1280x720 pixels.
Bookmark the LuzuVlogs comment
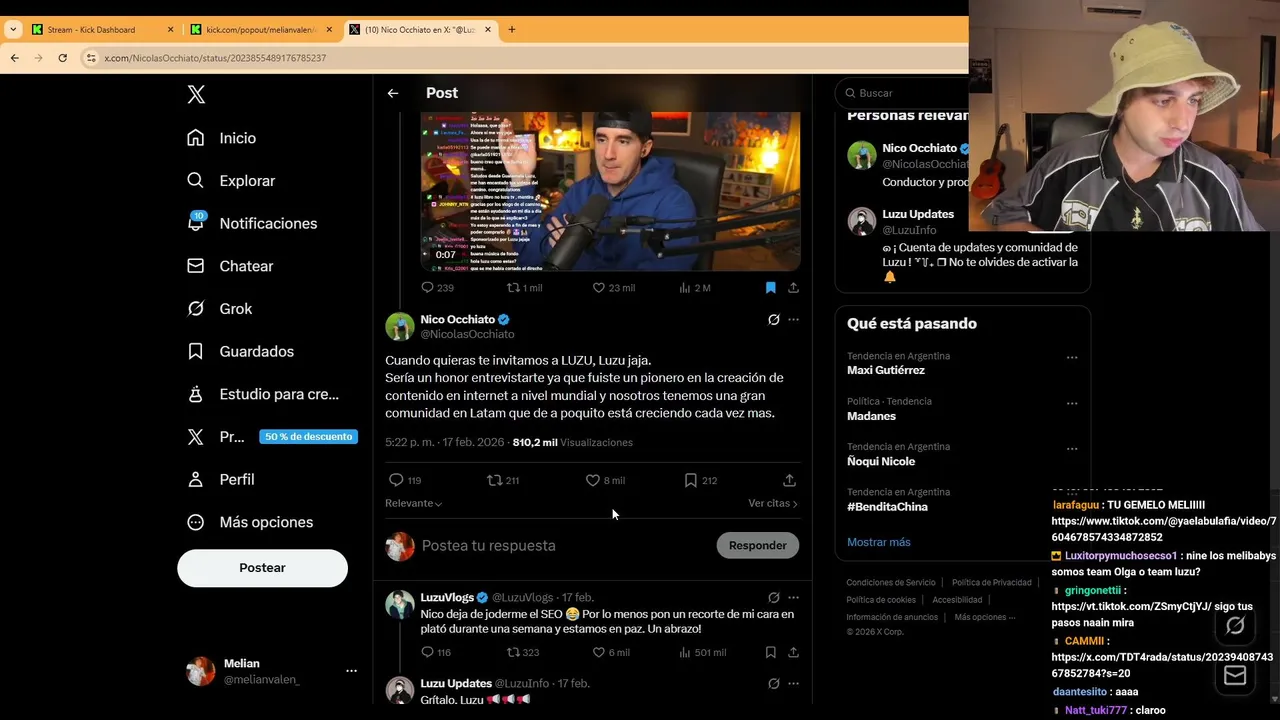[x=770, y=652]
